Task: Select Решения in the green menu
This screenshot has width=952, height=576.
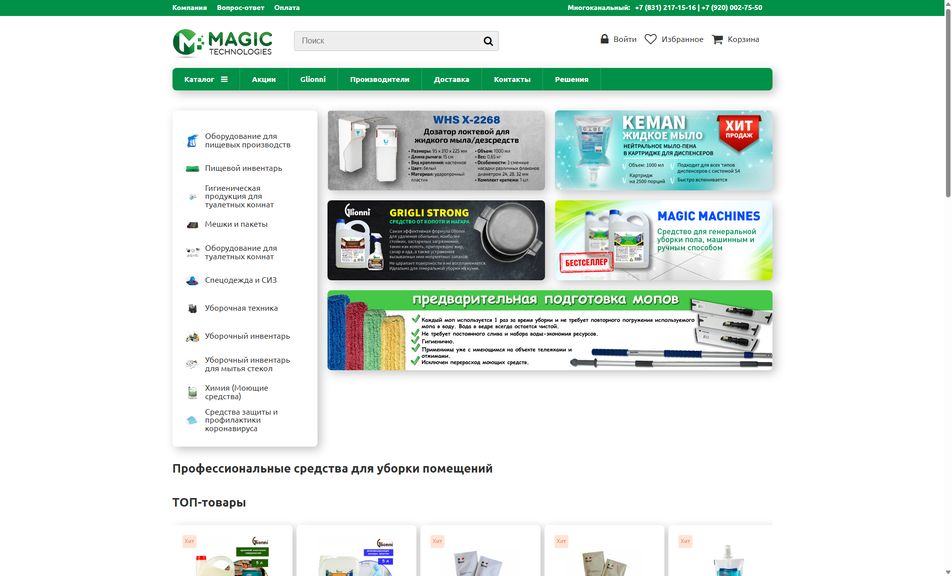Action: 571,79
